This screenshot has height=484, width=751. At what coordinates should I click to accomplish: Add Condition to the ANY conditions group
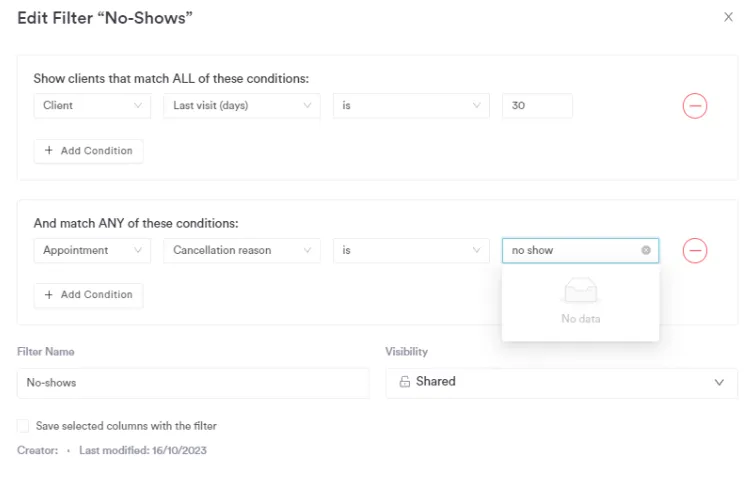(x=89, y=295)
